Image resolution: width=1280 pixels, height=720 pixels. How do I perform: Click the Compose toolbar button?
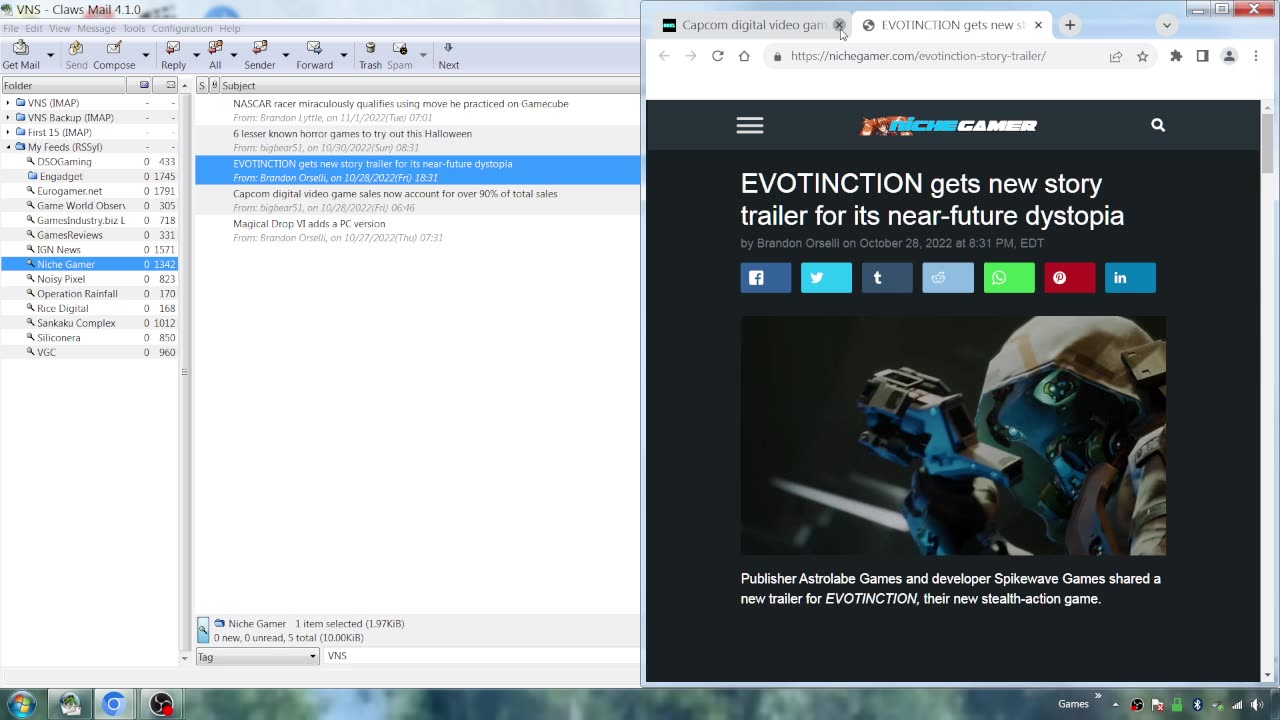pos(114,55)
